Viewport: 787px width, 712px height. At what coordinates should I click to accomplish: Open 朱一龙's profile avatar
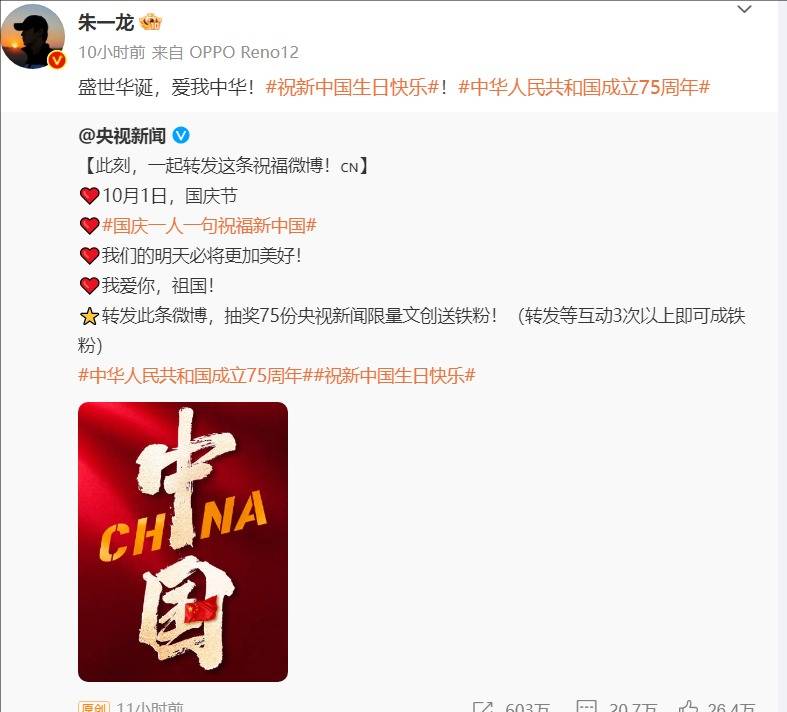click(33, 37)
